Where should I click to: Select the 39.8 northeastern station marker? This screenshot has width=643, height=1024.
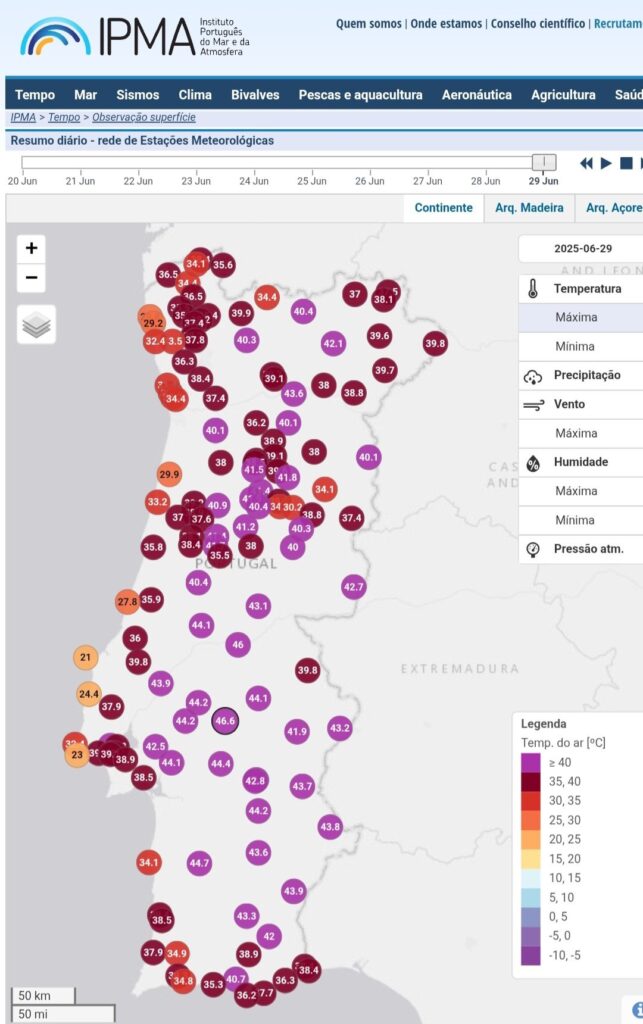click(435, 344)
